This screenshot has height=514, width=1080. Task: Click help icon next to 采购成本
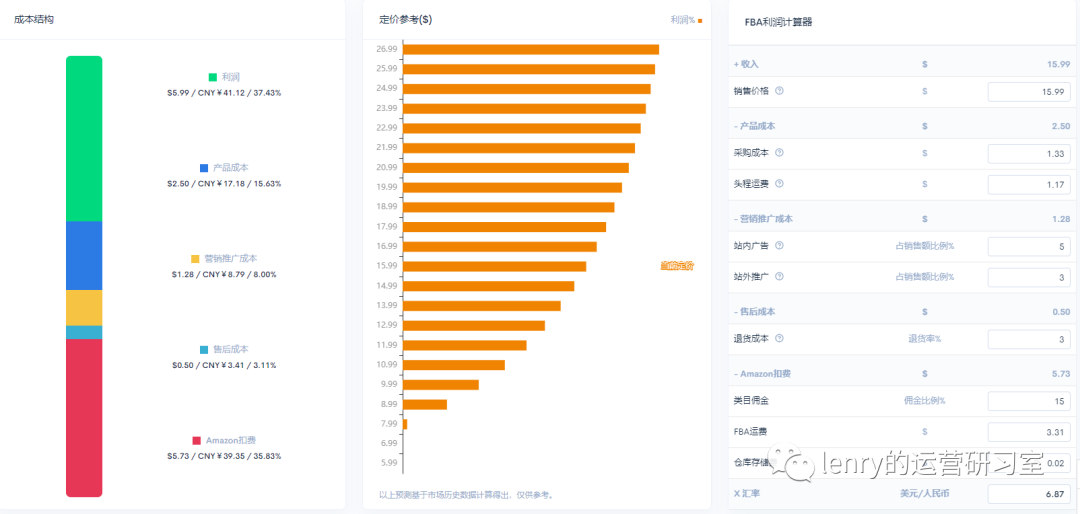(x=780, y=153)
